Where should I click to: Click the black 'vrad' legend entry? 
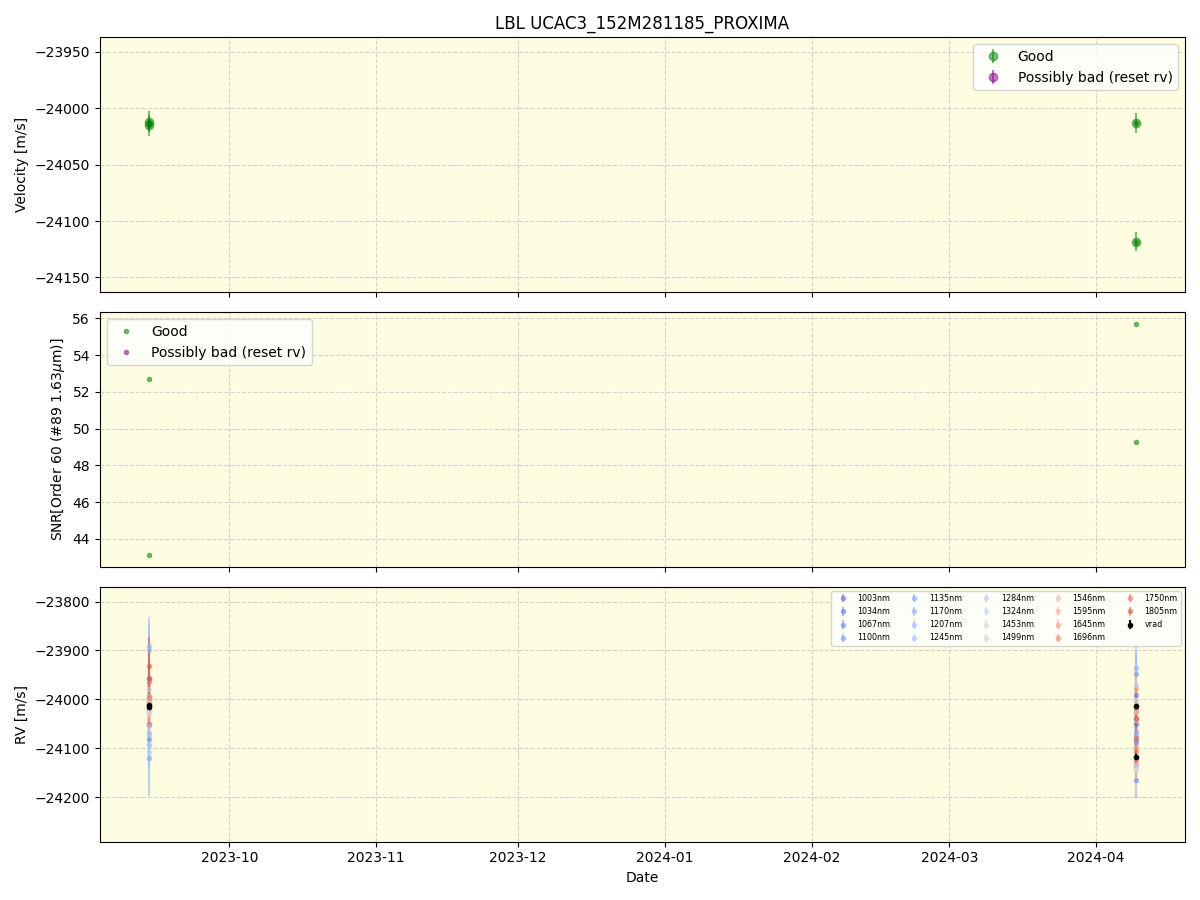(x=1145, y=624)
